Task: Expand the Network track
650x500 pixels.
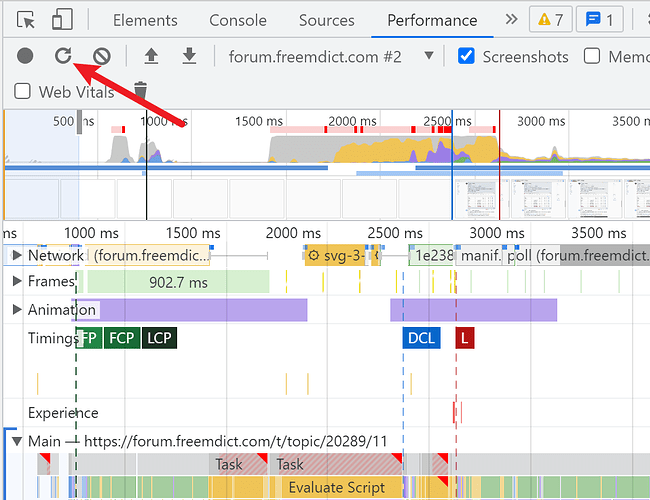Action: (x=16, y=256)
